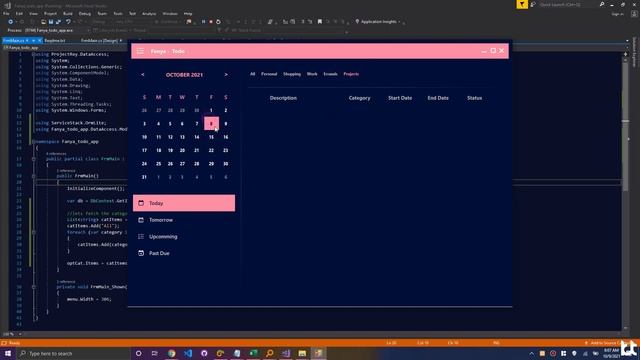Open the Windows Start menu
This screenshot has width=640, height=360.
[8, 353]
